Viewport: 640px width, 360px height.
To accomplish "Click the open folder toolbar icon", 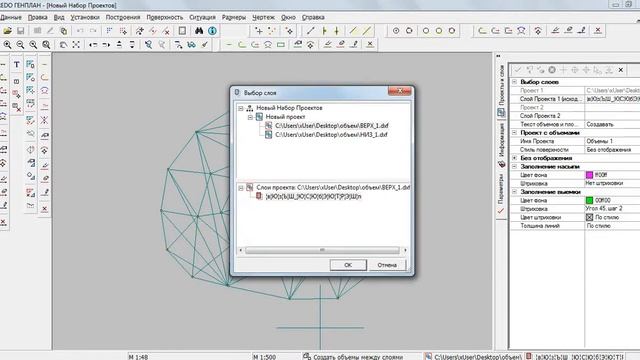I will [7, 31].
